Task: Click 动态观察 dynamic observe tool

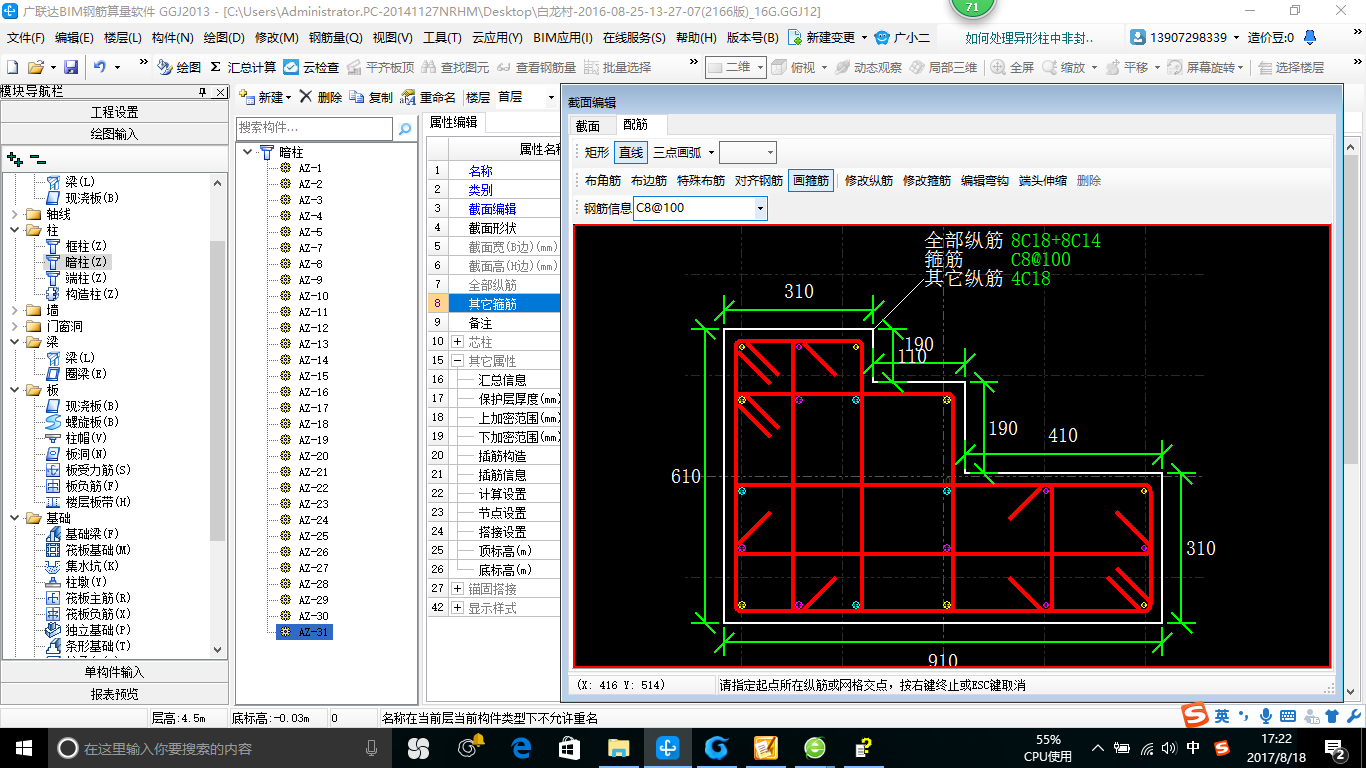Action: coord(868,67)
